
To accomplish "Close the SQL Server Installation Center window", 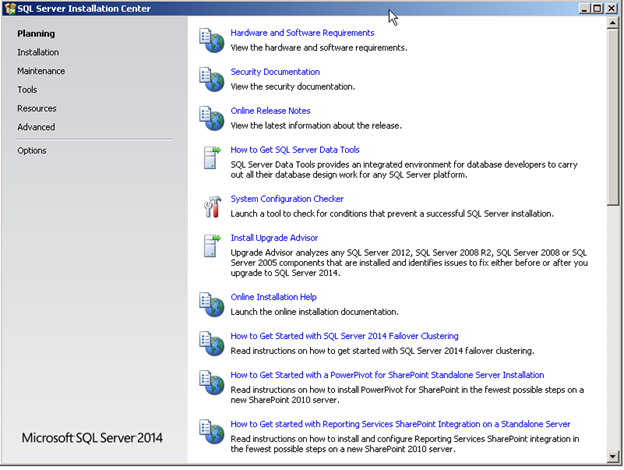I will [x=611, y=8].
